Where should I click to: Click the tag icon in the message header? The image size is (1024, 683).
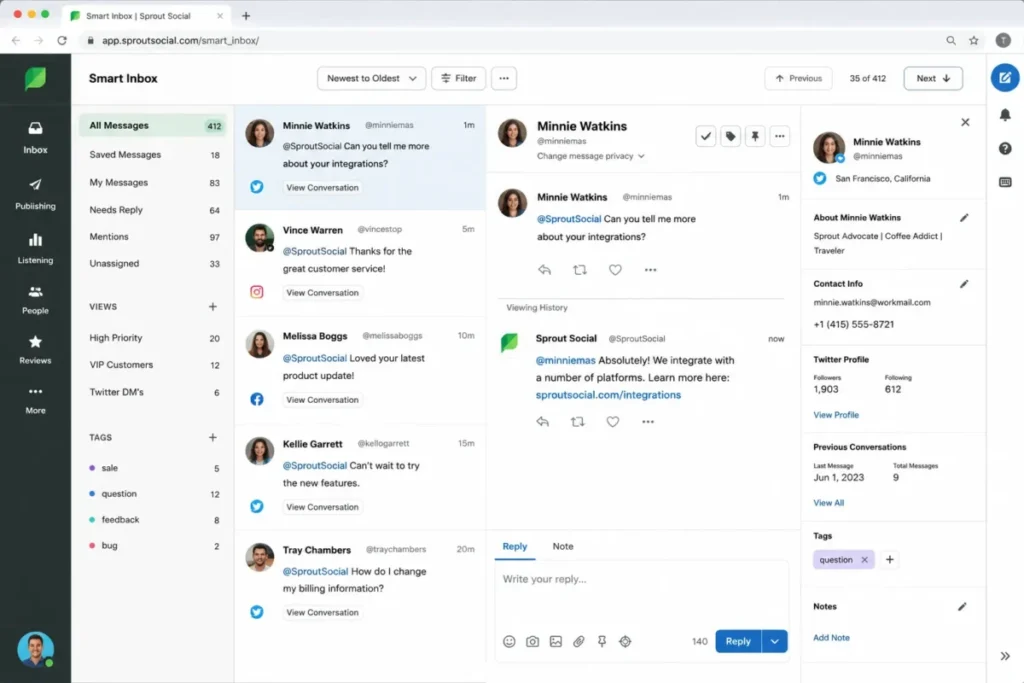pyautogui.click(x=730, y=136)
